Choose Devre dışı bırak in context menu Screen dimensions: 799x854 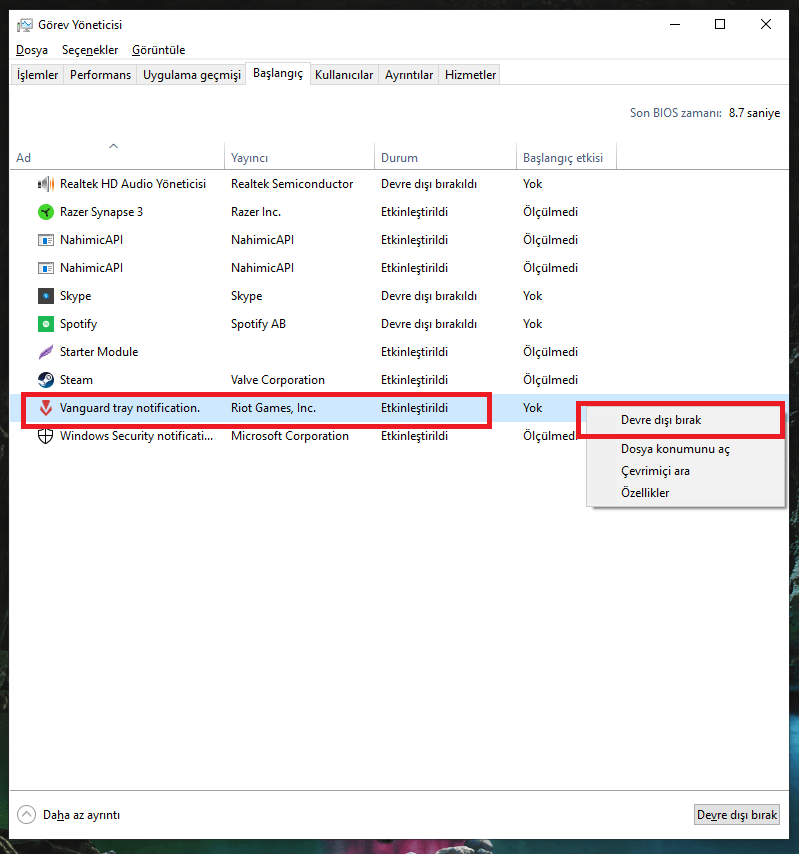[x=685, y=420]
